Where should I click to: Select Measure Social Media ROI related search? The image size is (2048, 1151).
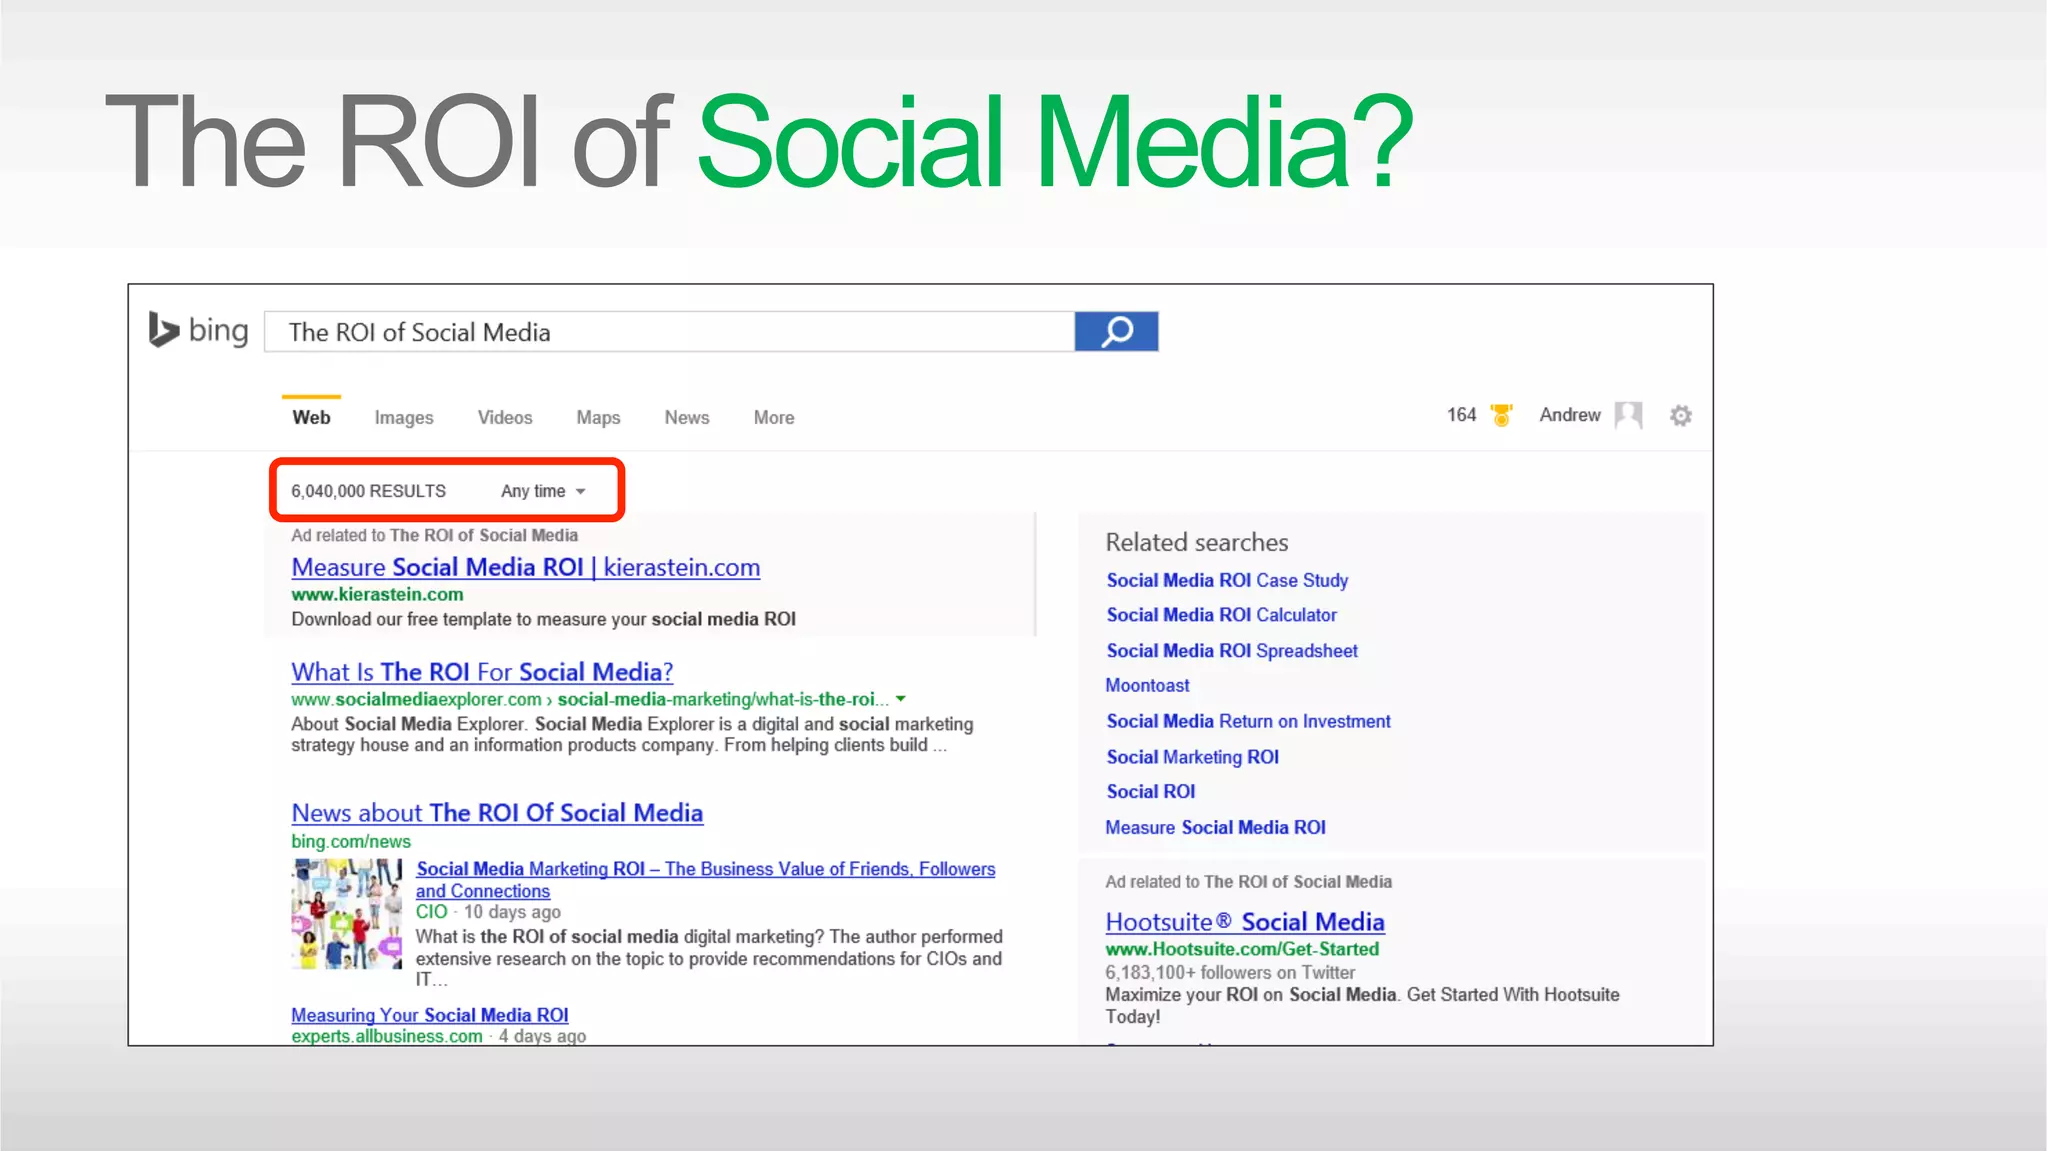click(x=1215, y=827)
